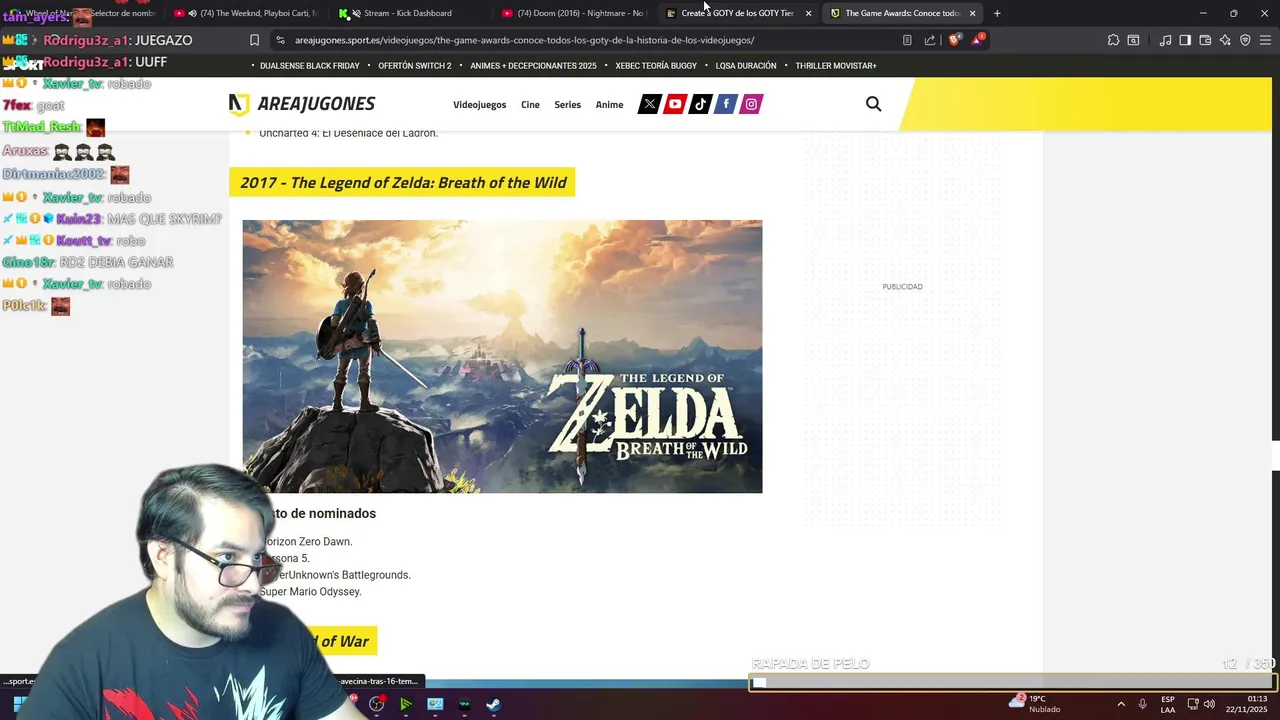This screenshot has width=1280, height=720.
Task: Open the OFERTÓN SWITCH 2 link
Action: 414,66
